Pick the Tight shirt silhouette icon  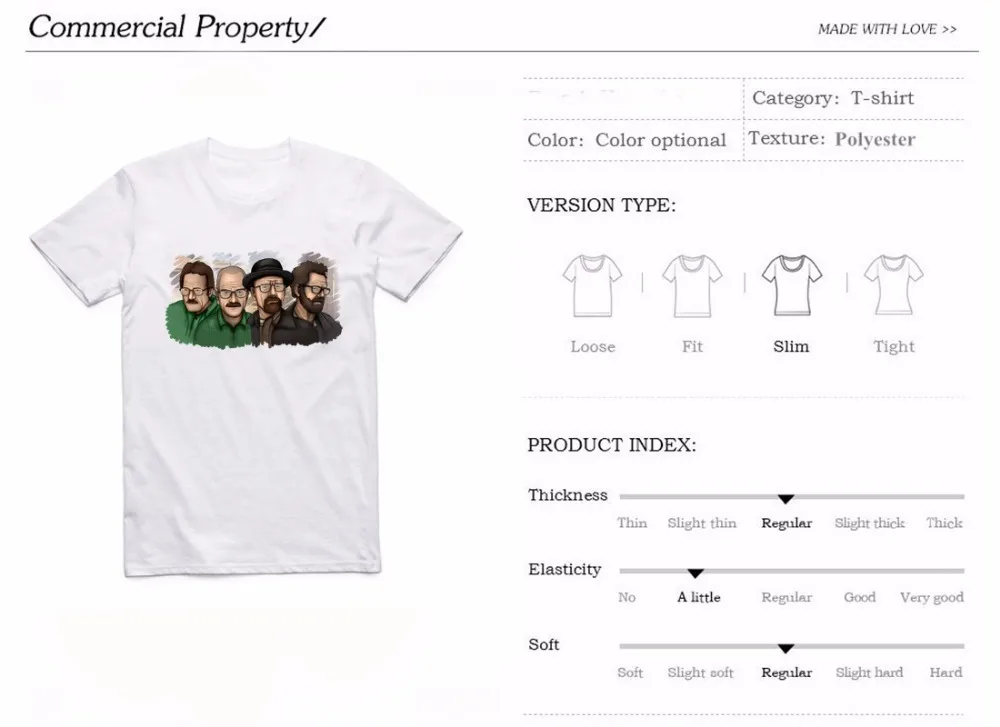(x=893, y=285)
